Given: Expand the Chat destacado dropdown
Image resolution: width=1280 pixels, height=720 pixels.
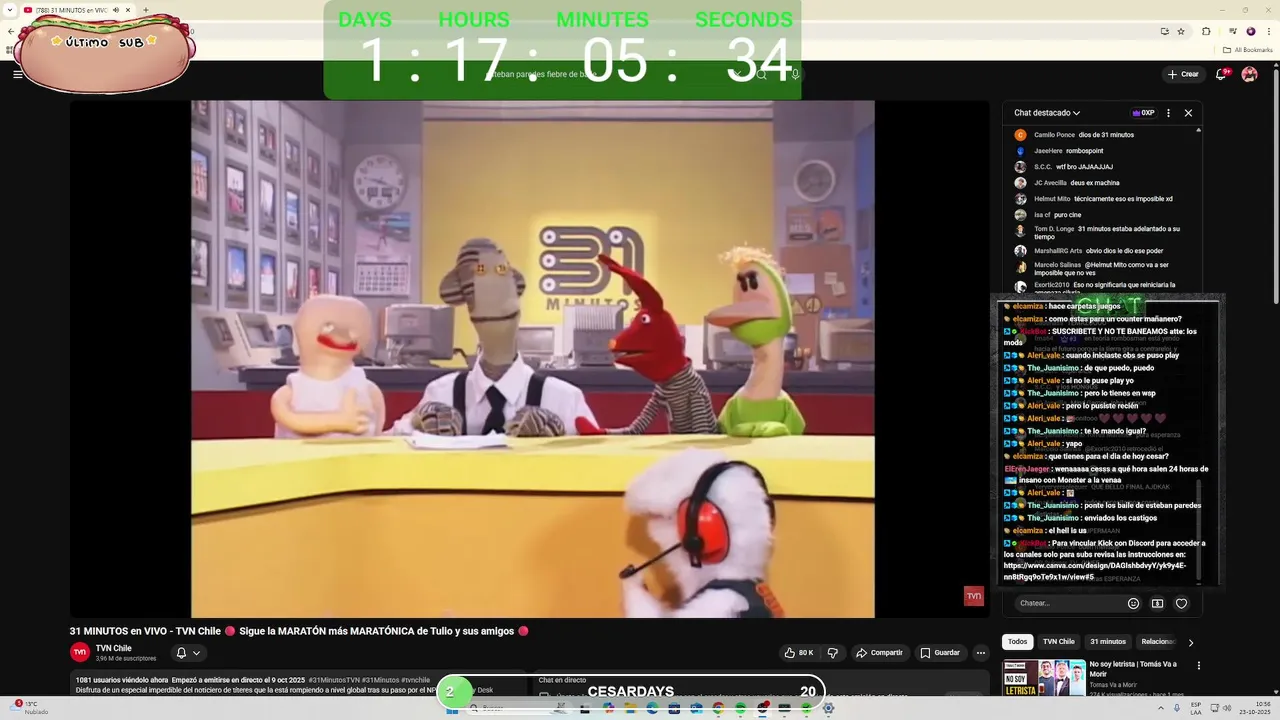Looking at the screenshot, I should click(1047, 113).
